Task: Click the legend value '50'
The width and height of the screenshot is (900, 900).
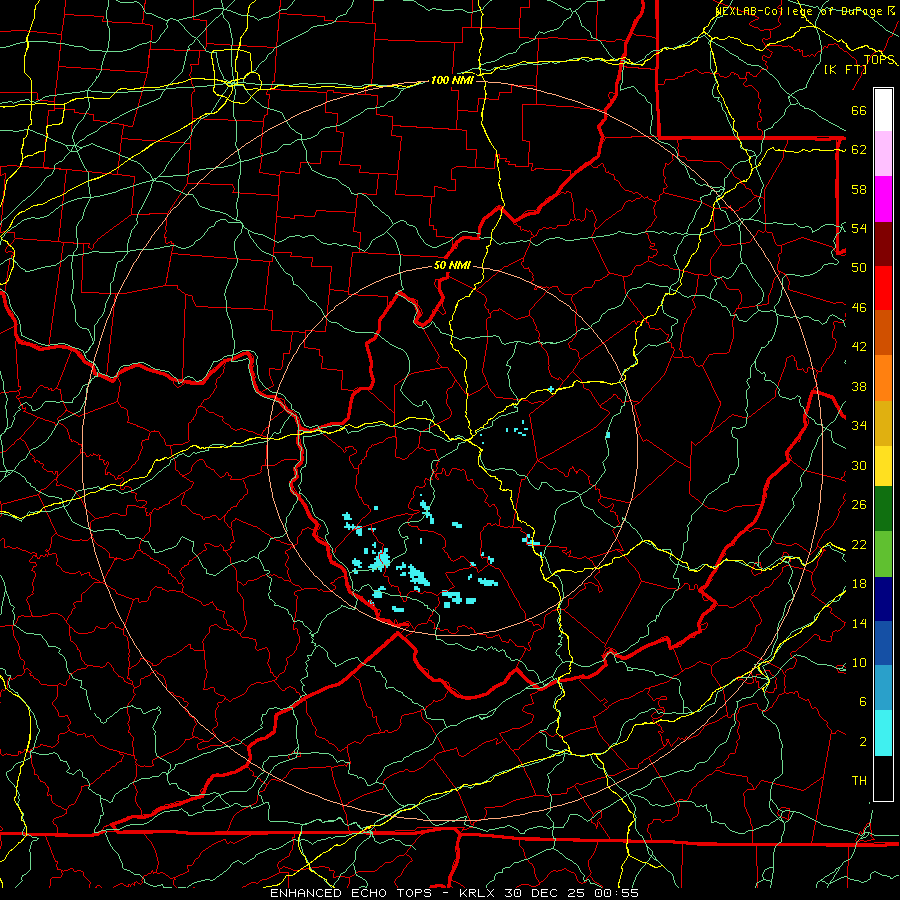Action: point(859,267)
